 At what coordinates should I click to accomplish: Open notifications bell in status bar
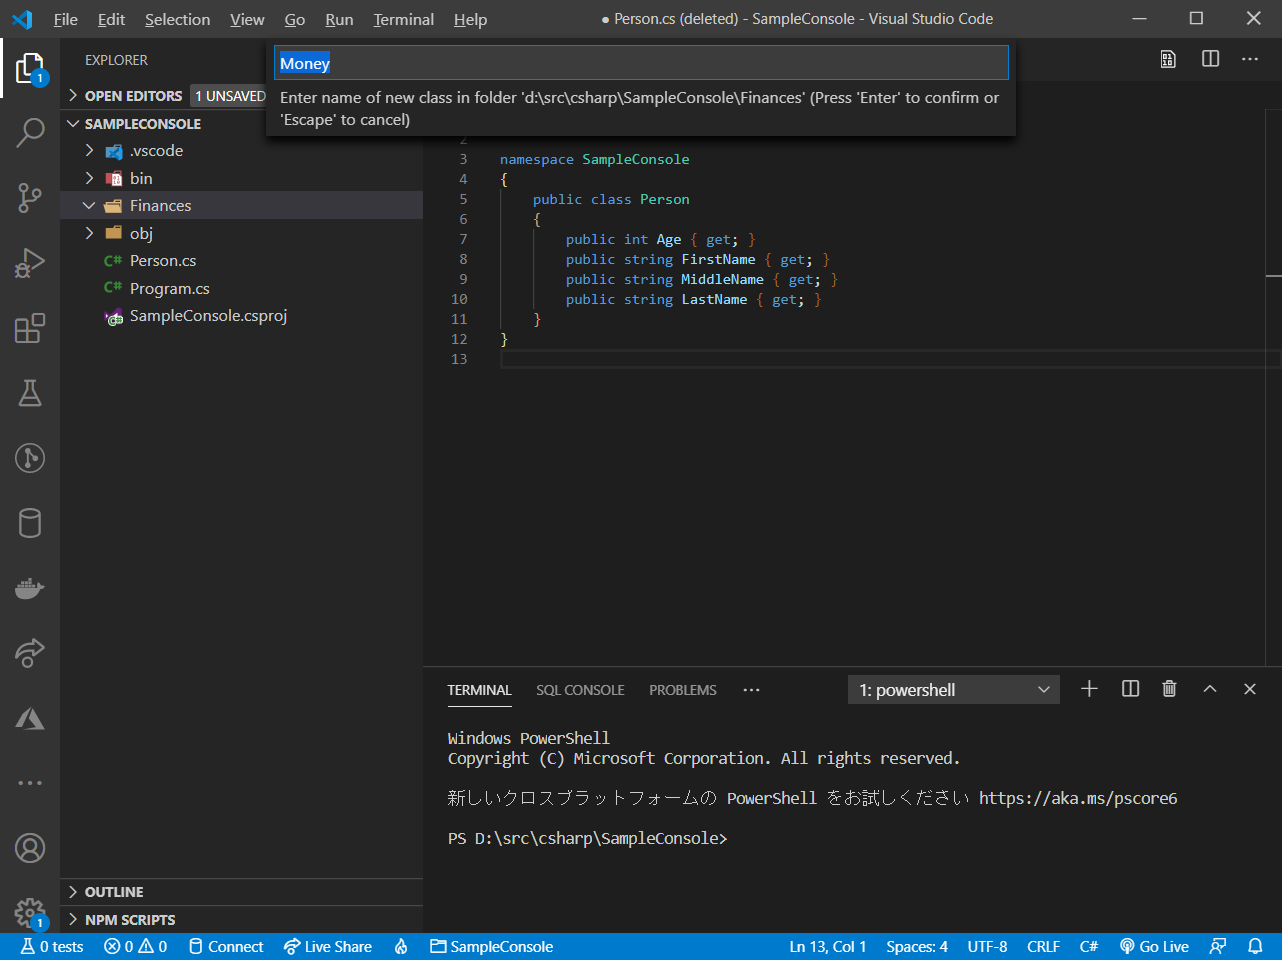pos(1255,946)
